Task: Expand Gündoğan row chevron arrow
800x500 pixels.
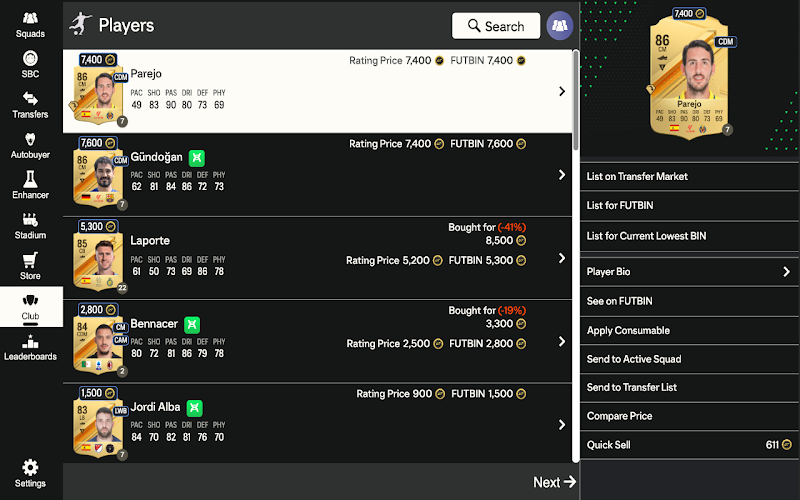Action: click(562, 175)
